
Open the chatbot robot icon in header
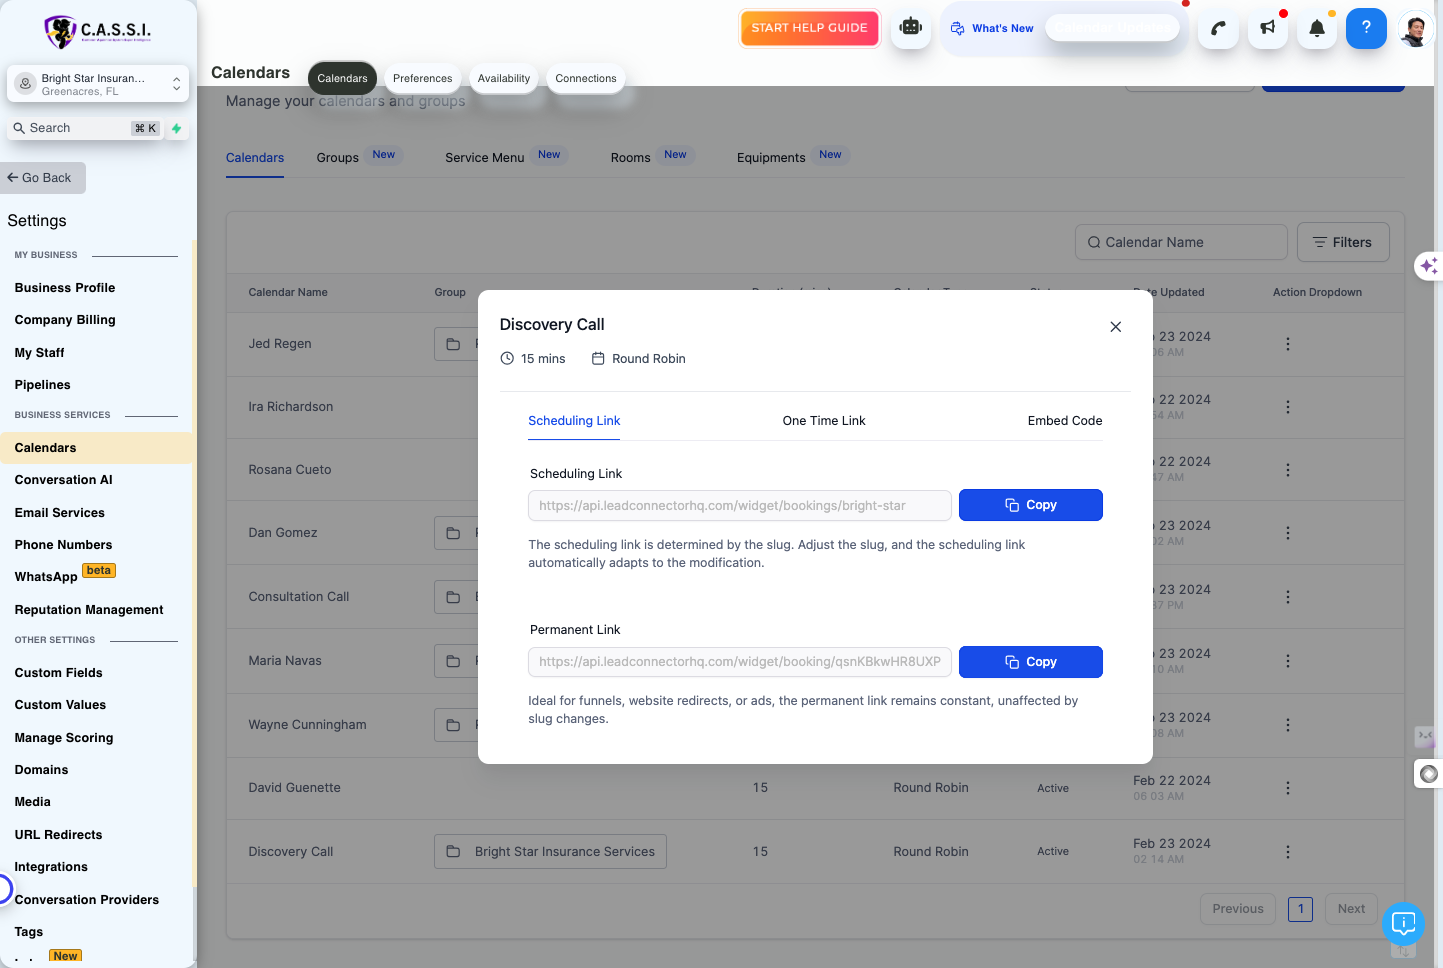(910, 28)
